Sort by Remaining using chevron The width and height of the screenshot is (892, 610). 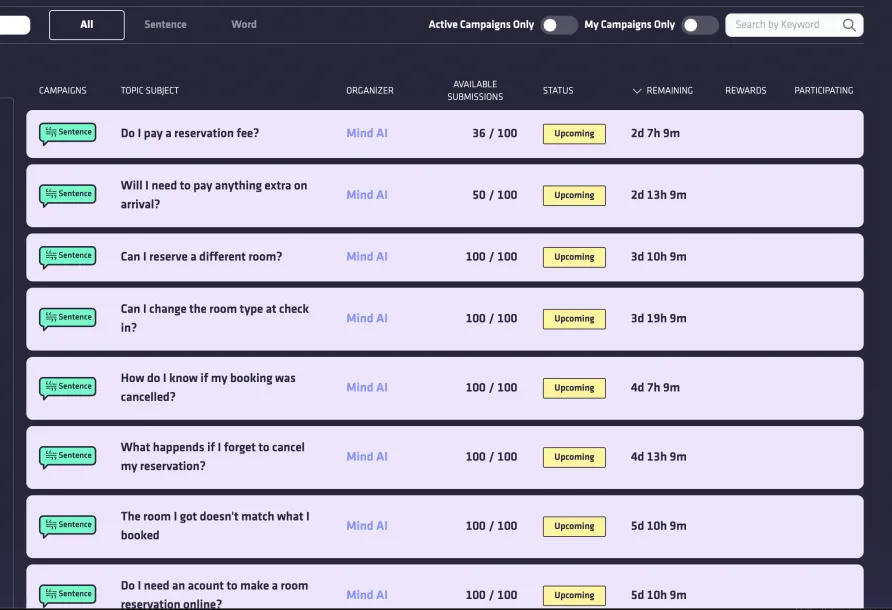coord(637,91)
